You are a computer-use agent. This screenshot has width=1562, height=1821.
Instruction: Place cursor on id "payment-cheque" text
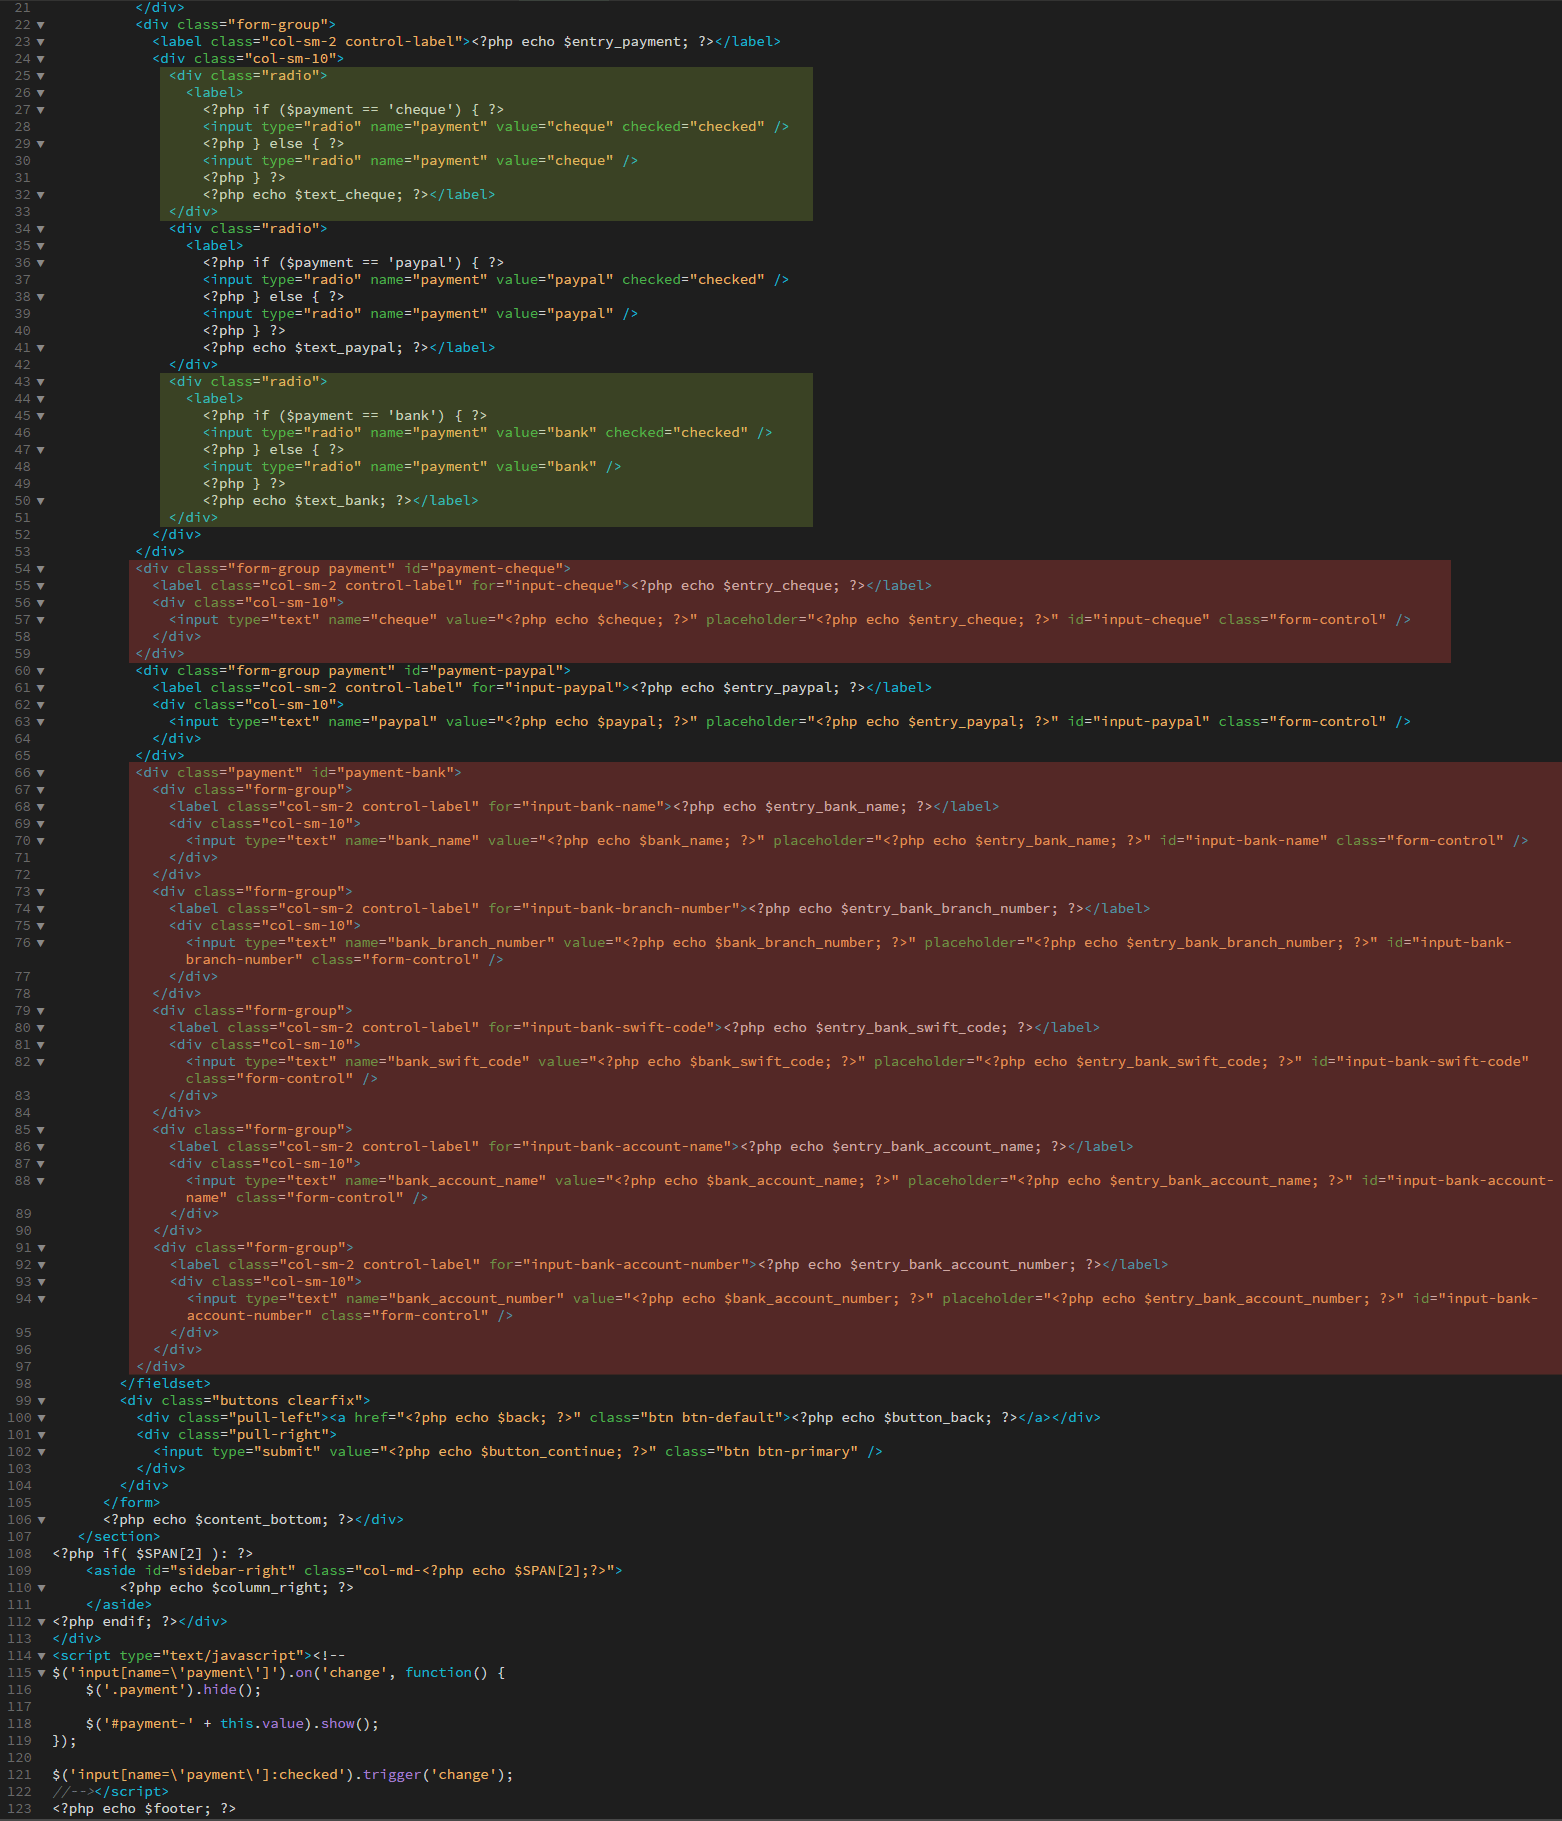coord(500,569)
